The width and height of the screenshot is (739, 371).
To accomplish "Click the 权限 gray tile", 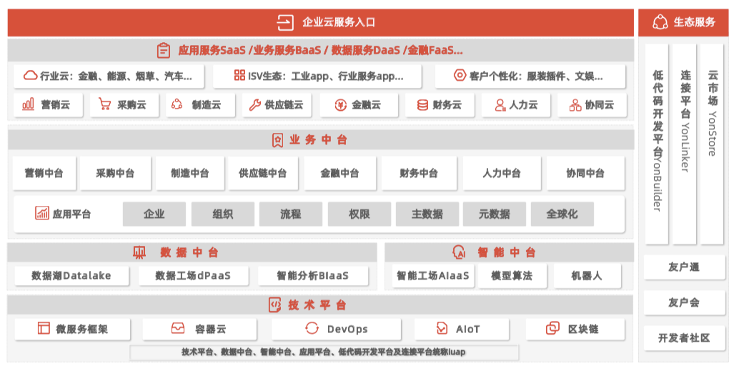I will (x=359, y=214).
